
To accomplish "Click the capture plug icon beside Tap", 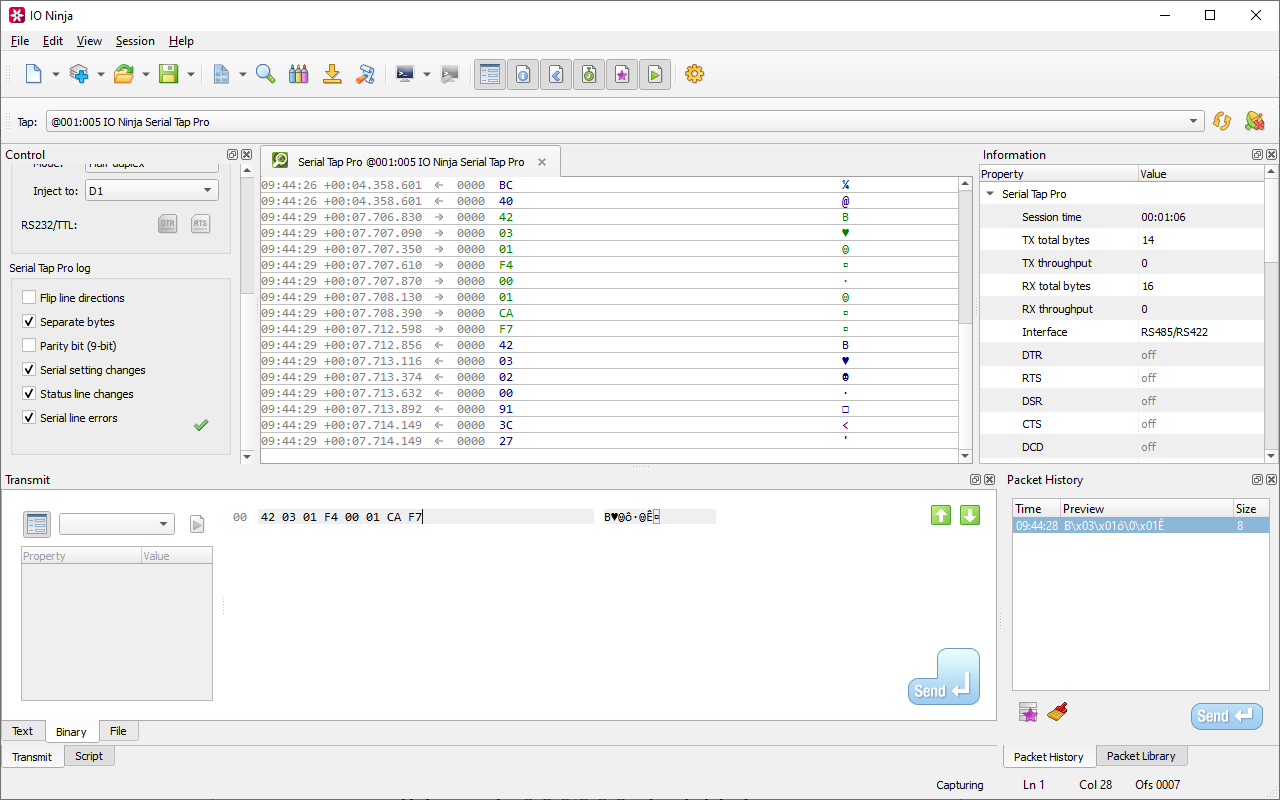I will tap(1254, 121).
